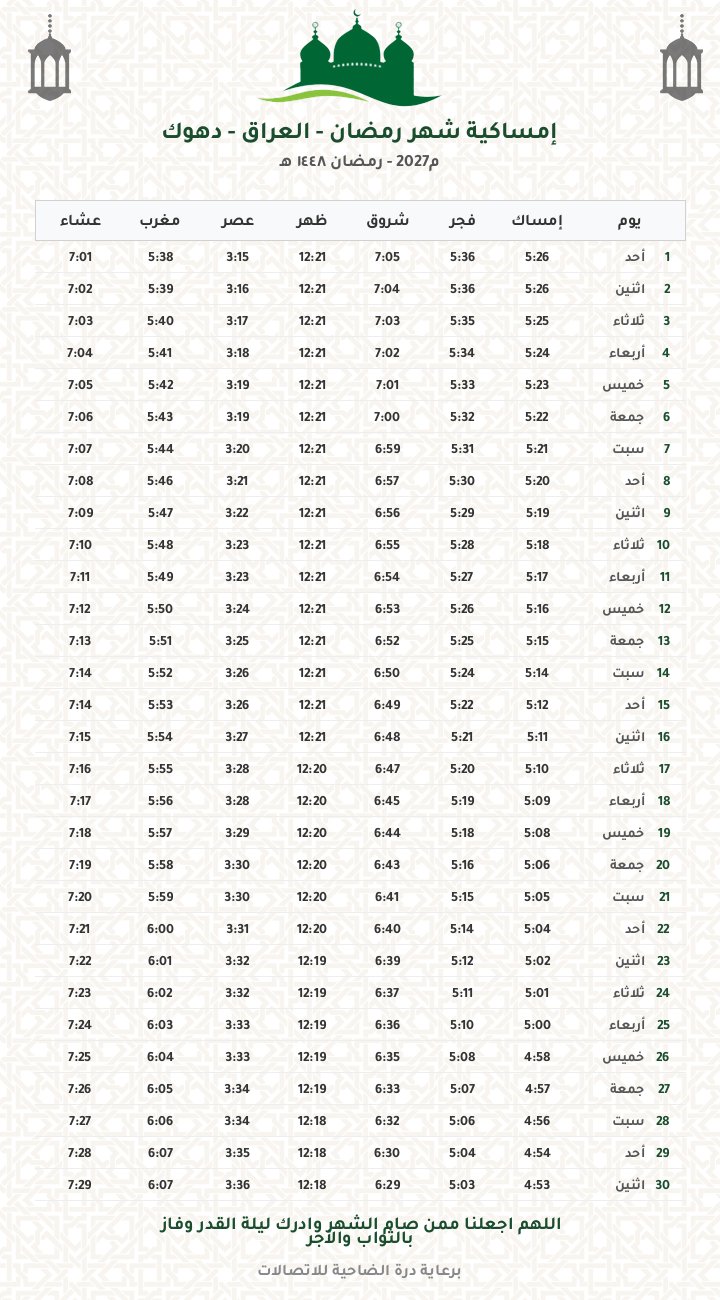This screenshot has height=1300, width=720.
Task: Click the 2027 رمضان ١٤٤٨ subtitle
Action: (359, 162)
